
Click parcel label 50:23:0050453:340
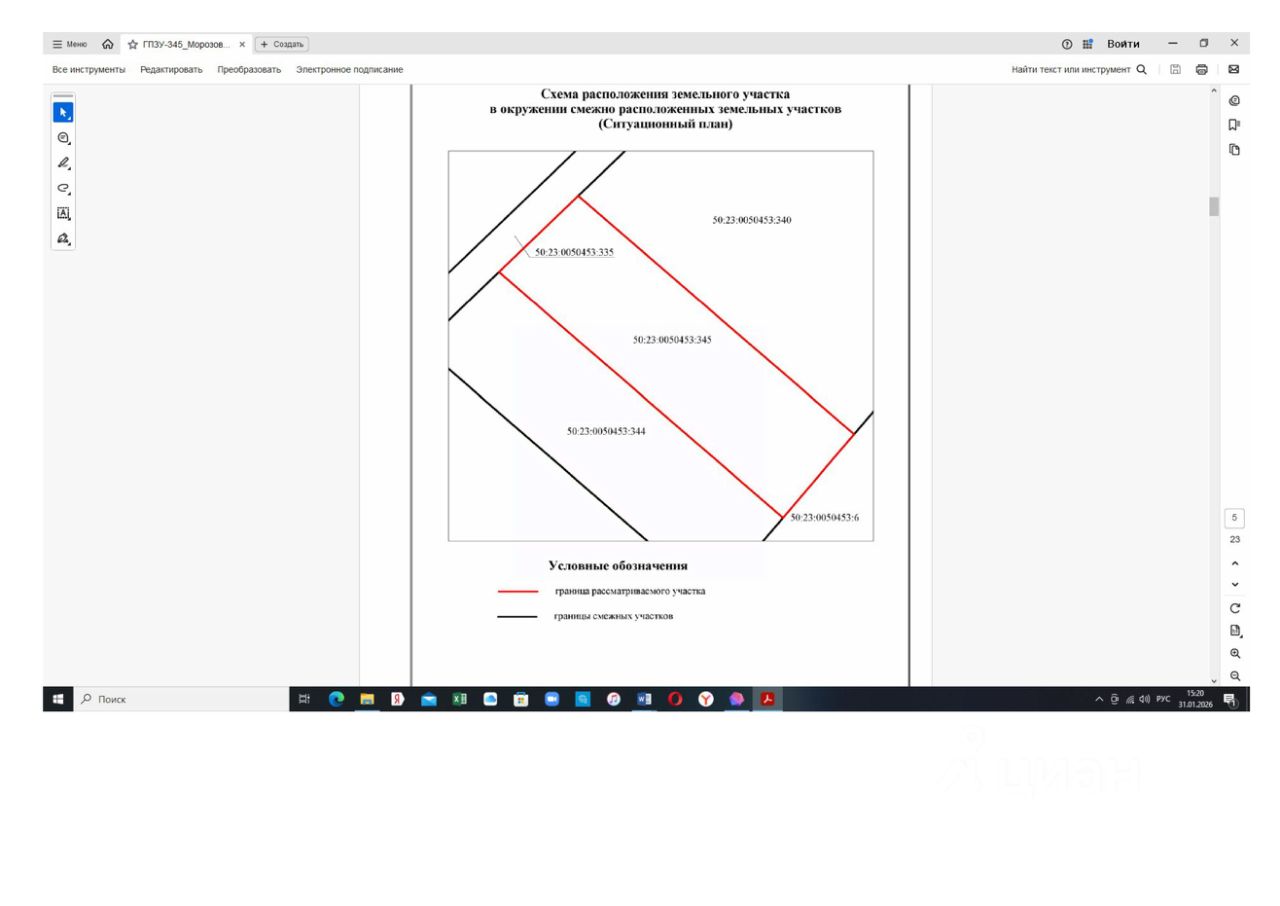pyautogui.click(x=752, y=220)
